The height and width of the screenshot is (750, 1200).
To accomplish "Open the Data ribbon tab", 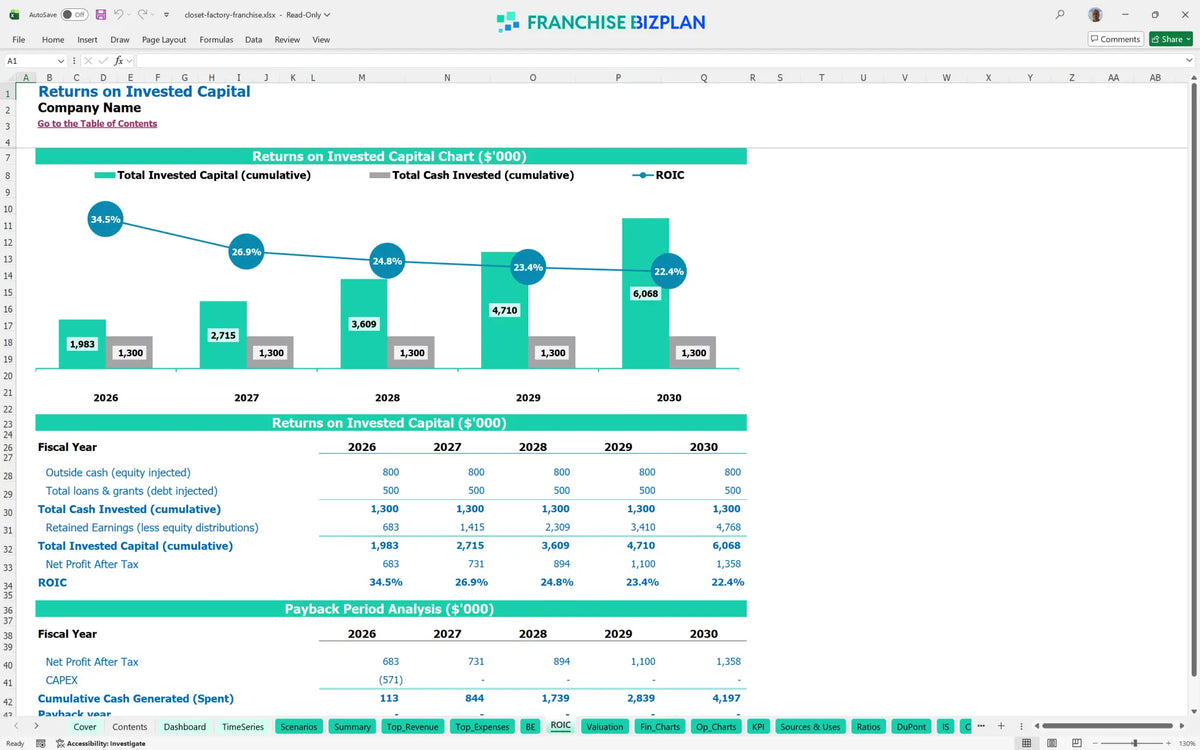I will (254, 39).
